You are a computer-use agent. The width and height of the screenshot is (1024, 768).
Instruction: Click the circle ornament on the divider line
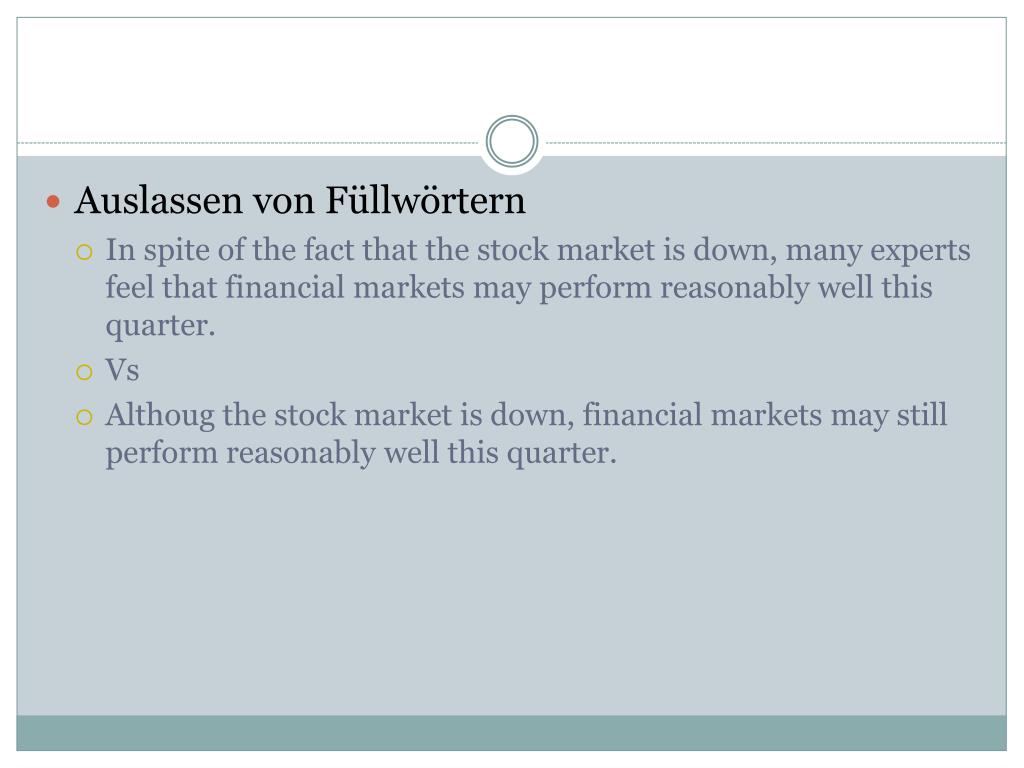coord(512,141)
